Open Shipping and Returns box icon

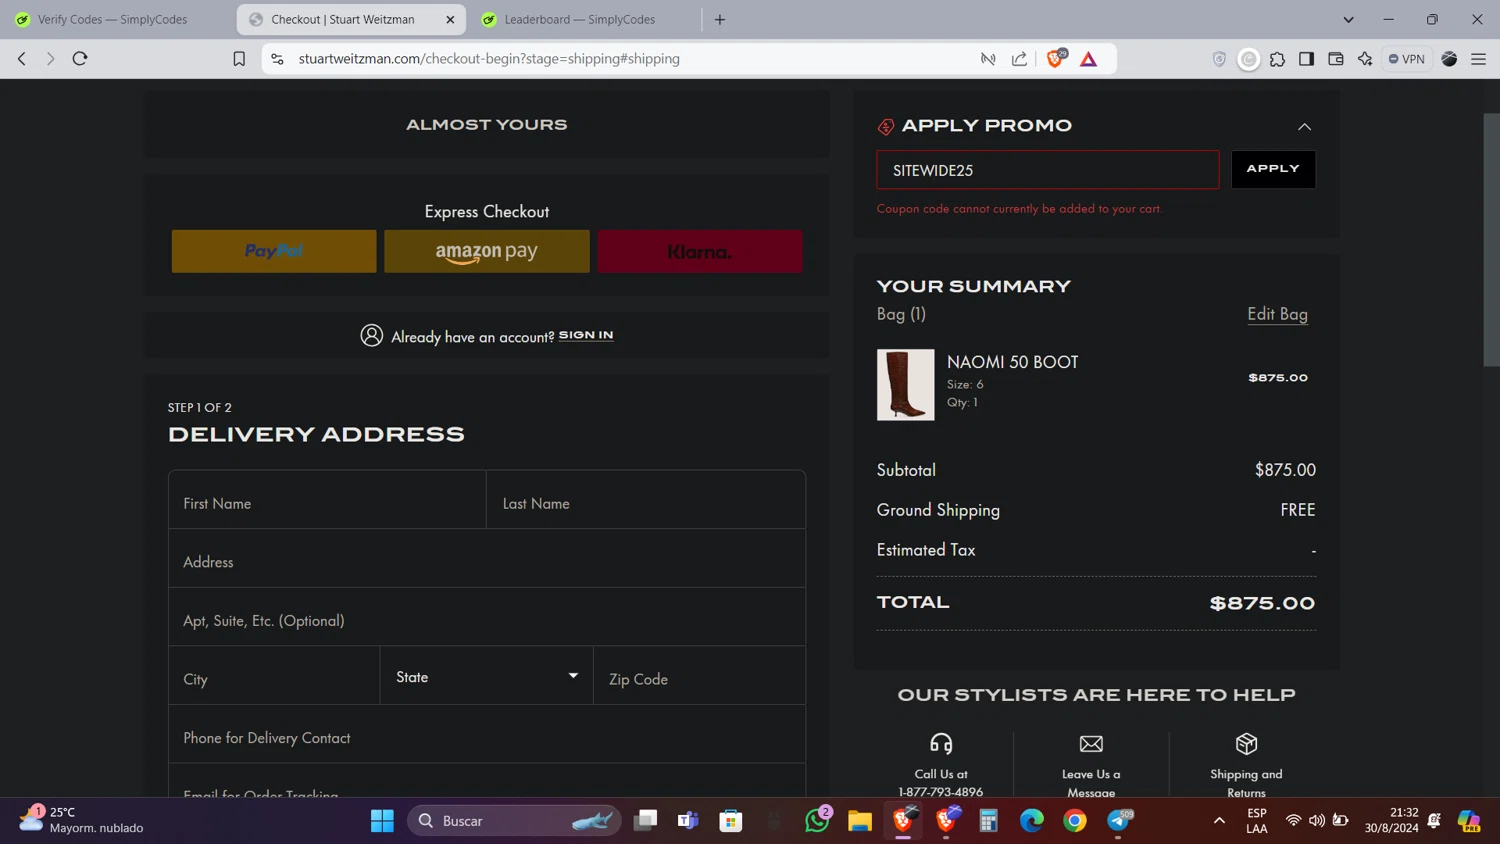(x=1246, y=744)
